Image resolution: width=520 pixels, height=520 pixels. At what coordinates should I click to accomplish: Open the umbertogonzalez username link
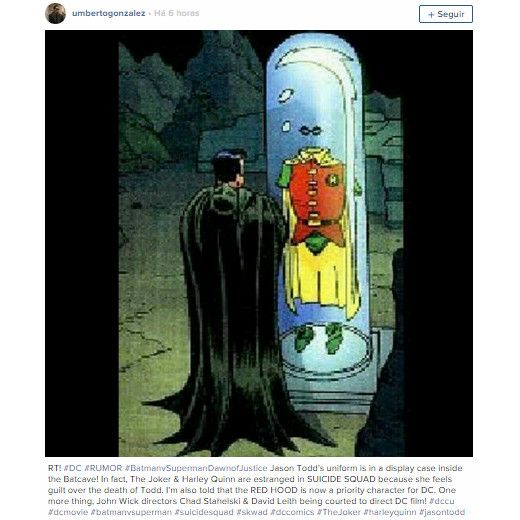point(108,13)
